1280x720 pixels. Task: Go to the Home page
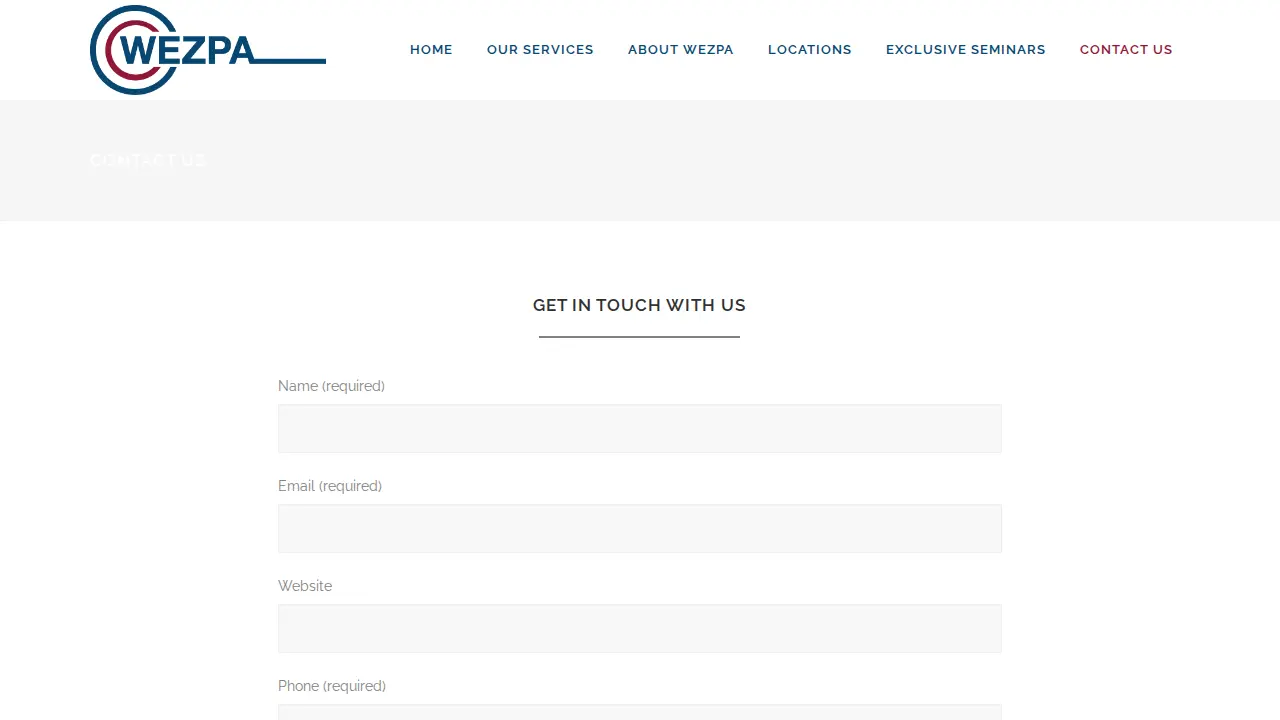(431, 50)
